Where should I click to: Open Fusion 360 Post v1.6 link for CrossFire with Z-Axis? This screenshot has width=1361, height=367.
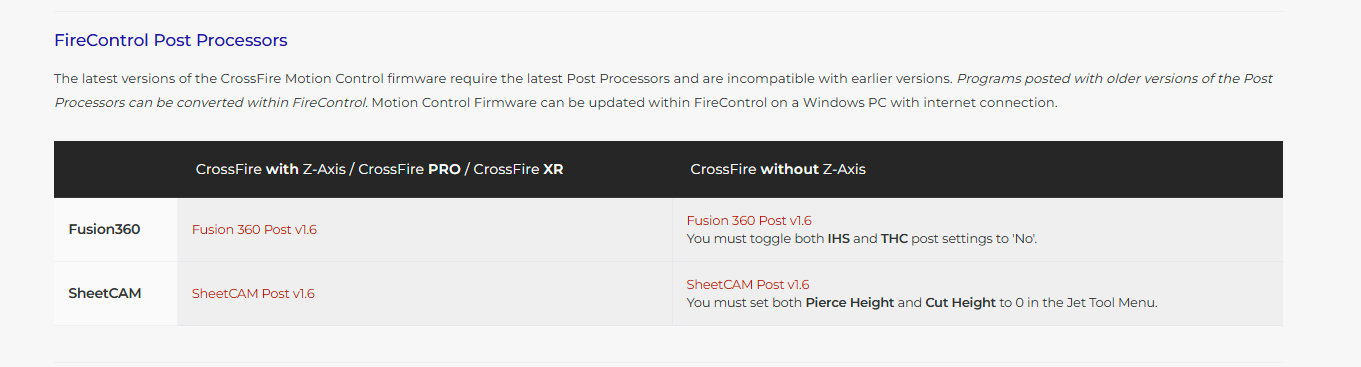click(x=254, y=229)
